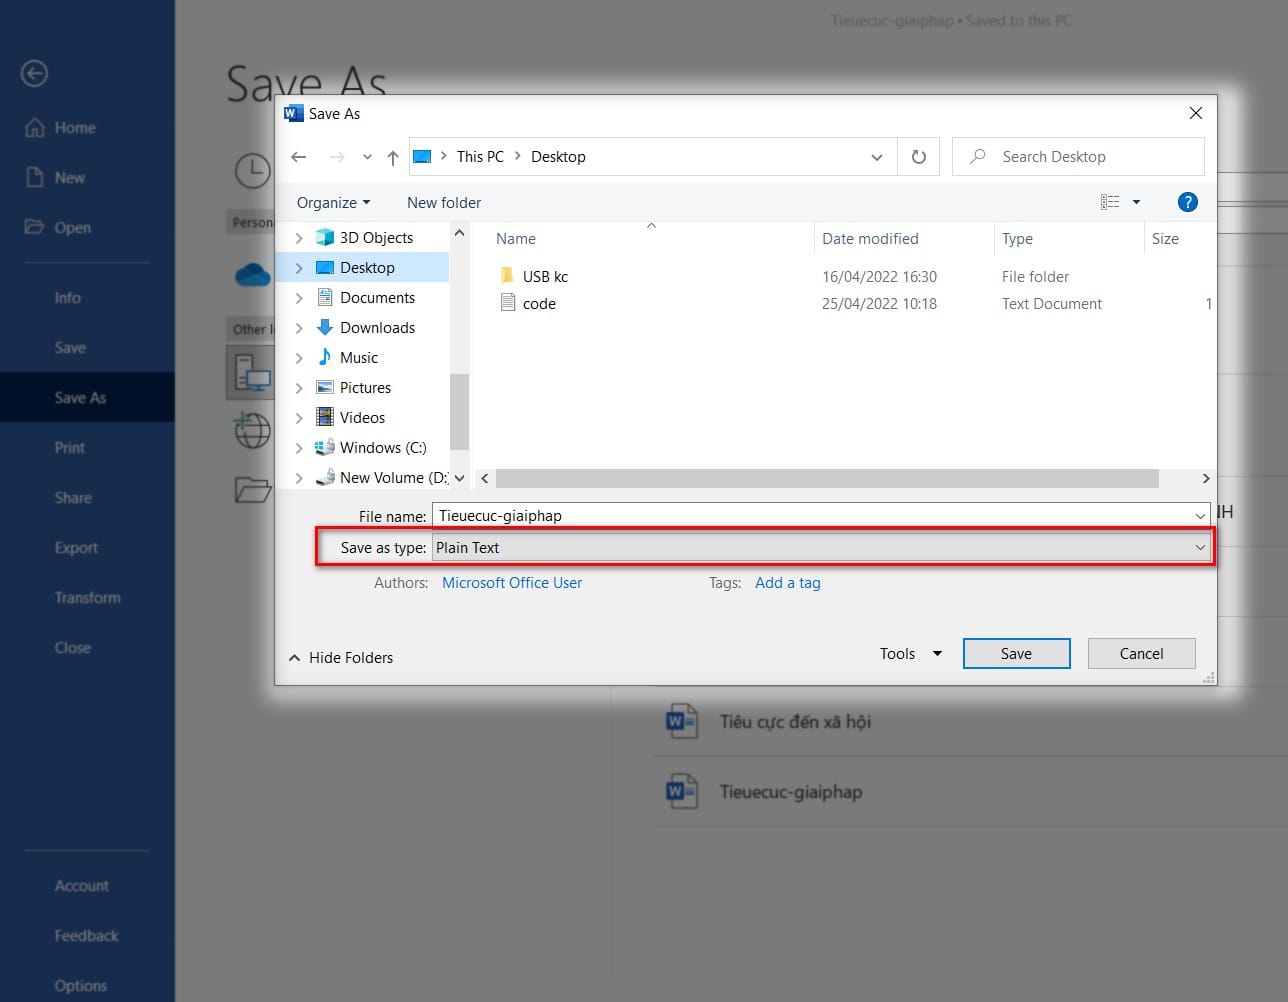Viewport: 1288px width, 1002px height.
Task: Open the Help question mark icon
Action: pos(1187,202)
